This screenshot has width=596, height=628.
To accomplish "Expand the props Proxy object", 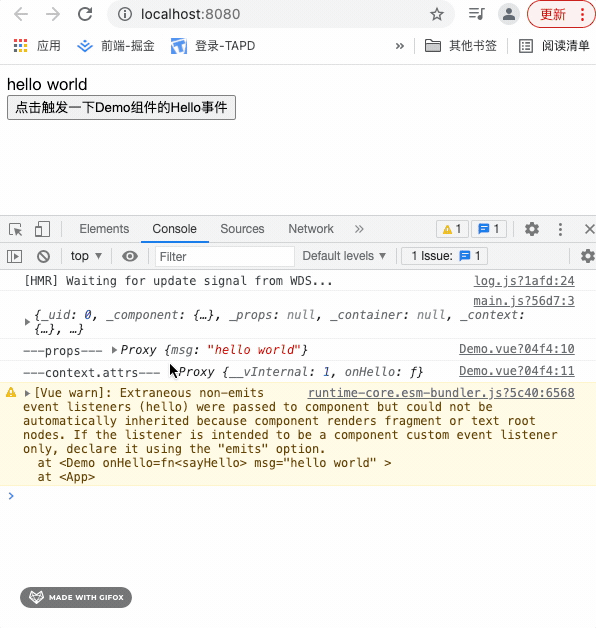I will point(114,350).
